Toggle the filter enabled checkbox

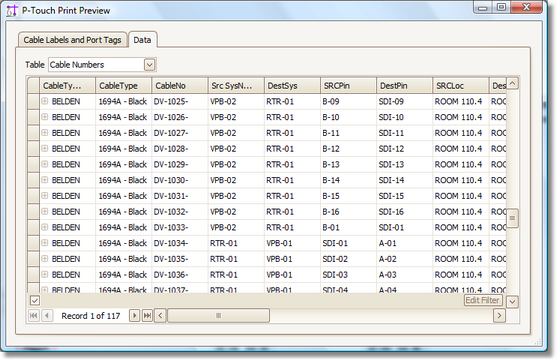34,301
